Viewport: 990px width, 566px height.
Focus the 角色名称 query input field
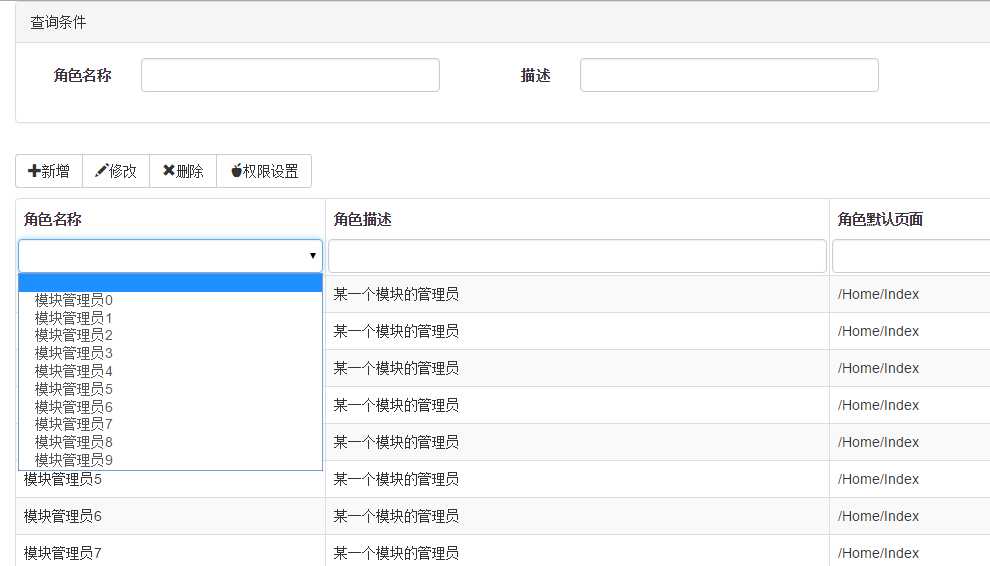[x=290, y=75]
